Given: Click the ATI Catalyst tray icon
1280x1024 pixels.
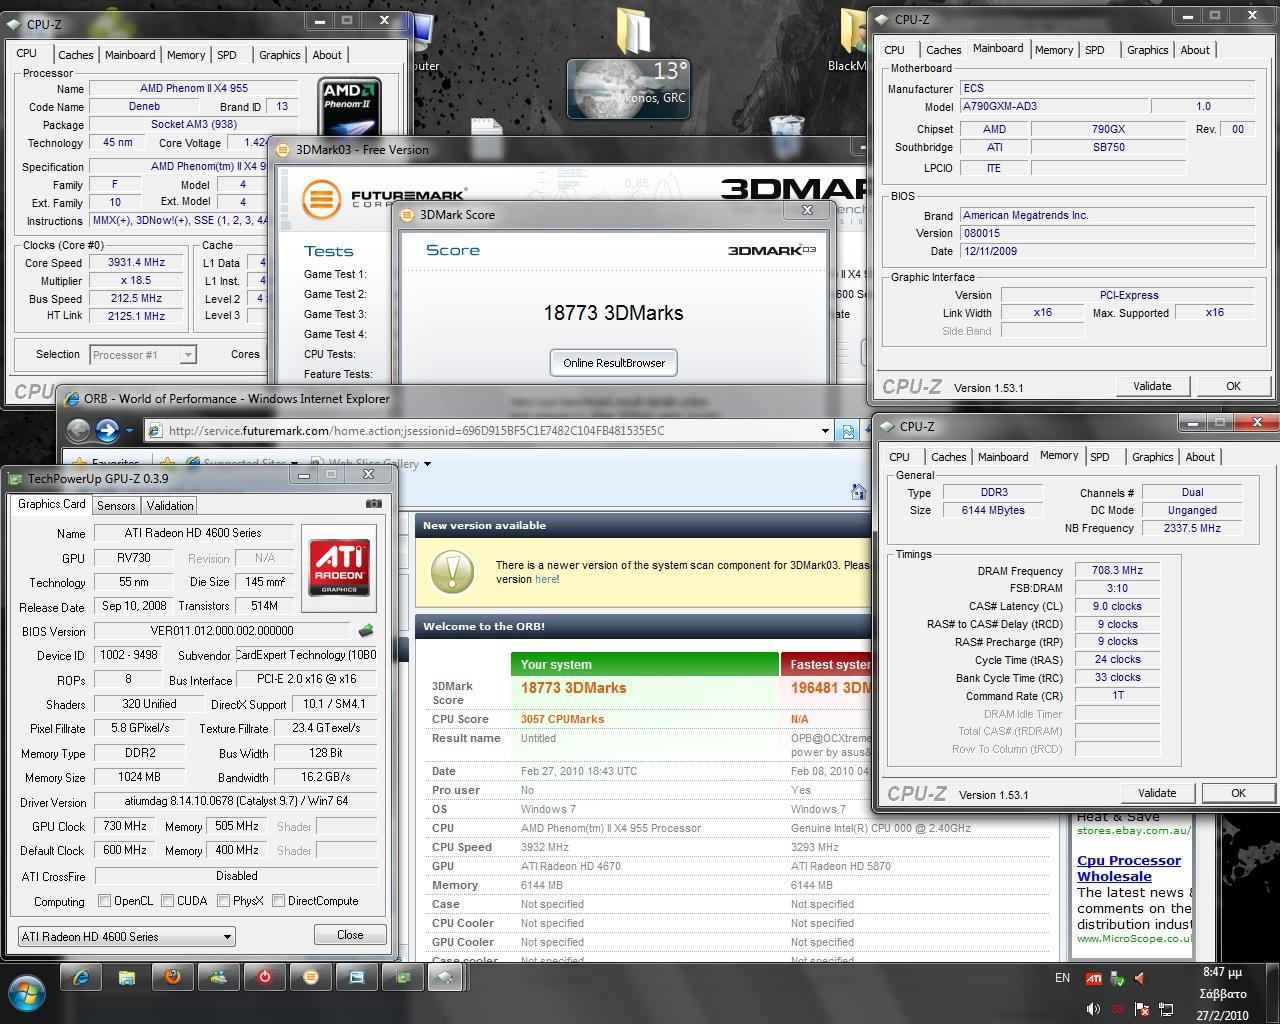Looking at the screenshot, I should coord(1094,978).
